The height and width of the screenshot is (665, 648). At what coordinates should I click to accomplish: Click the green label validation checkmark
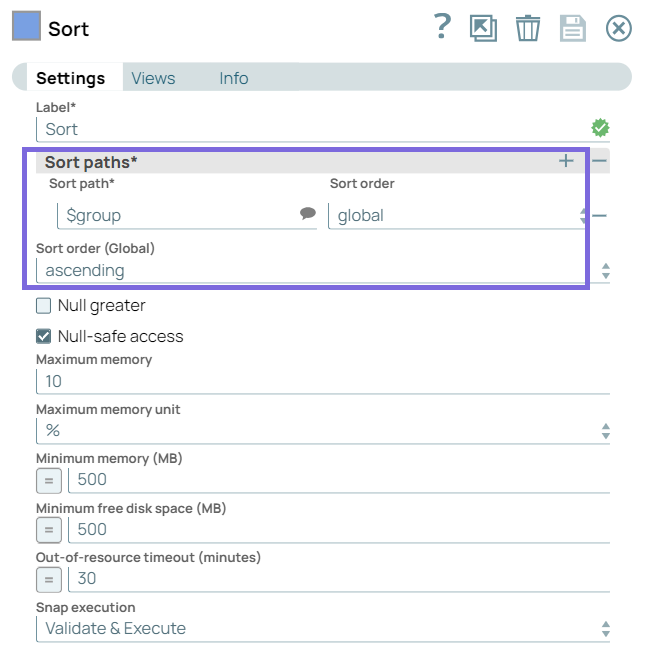[x=600, y=128]
